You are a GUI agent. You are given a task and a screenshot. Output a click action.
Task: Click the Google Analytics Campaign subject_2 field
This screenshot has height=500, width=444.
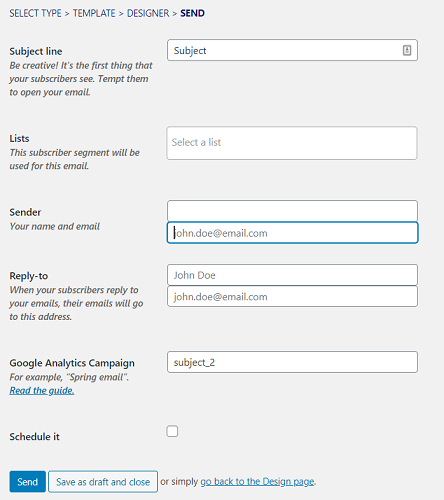point(292,362)
